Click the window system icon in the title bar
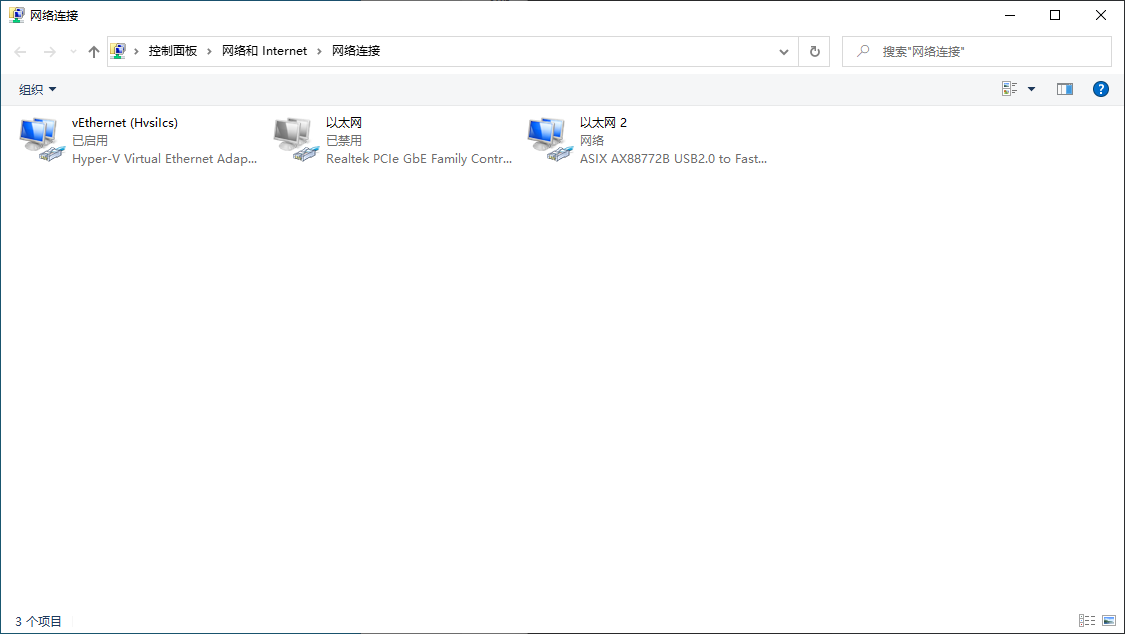This screenshot has width=1125, height=634. coord(15,14)
